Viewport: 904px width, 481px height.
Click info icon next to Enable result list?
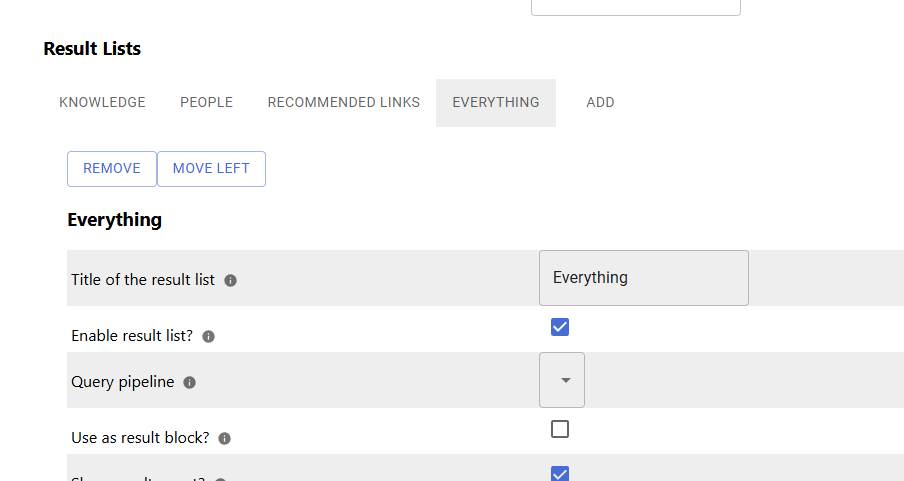(x=209, y=336)
